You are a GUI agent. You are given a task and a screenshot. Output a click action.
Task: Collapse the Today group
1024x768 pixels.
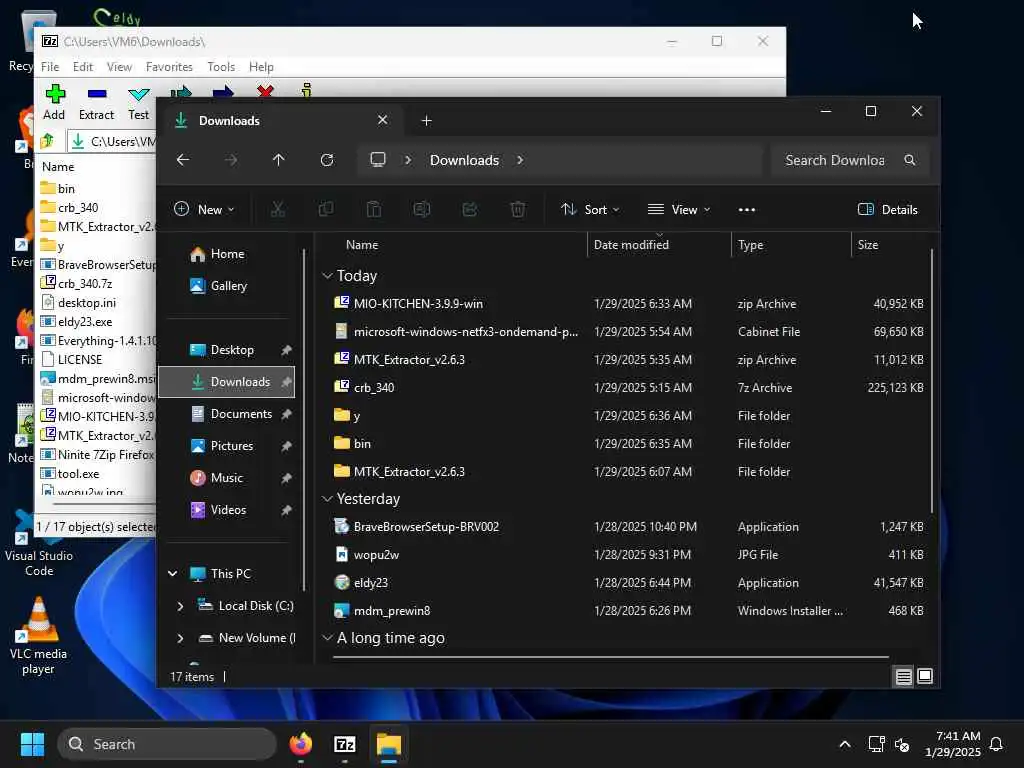(327, 276)
